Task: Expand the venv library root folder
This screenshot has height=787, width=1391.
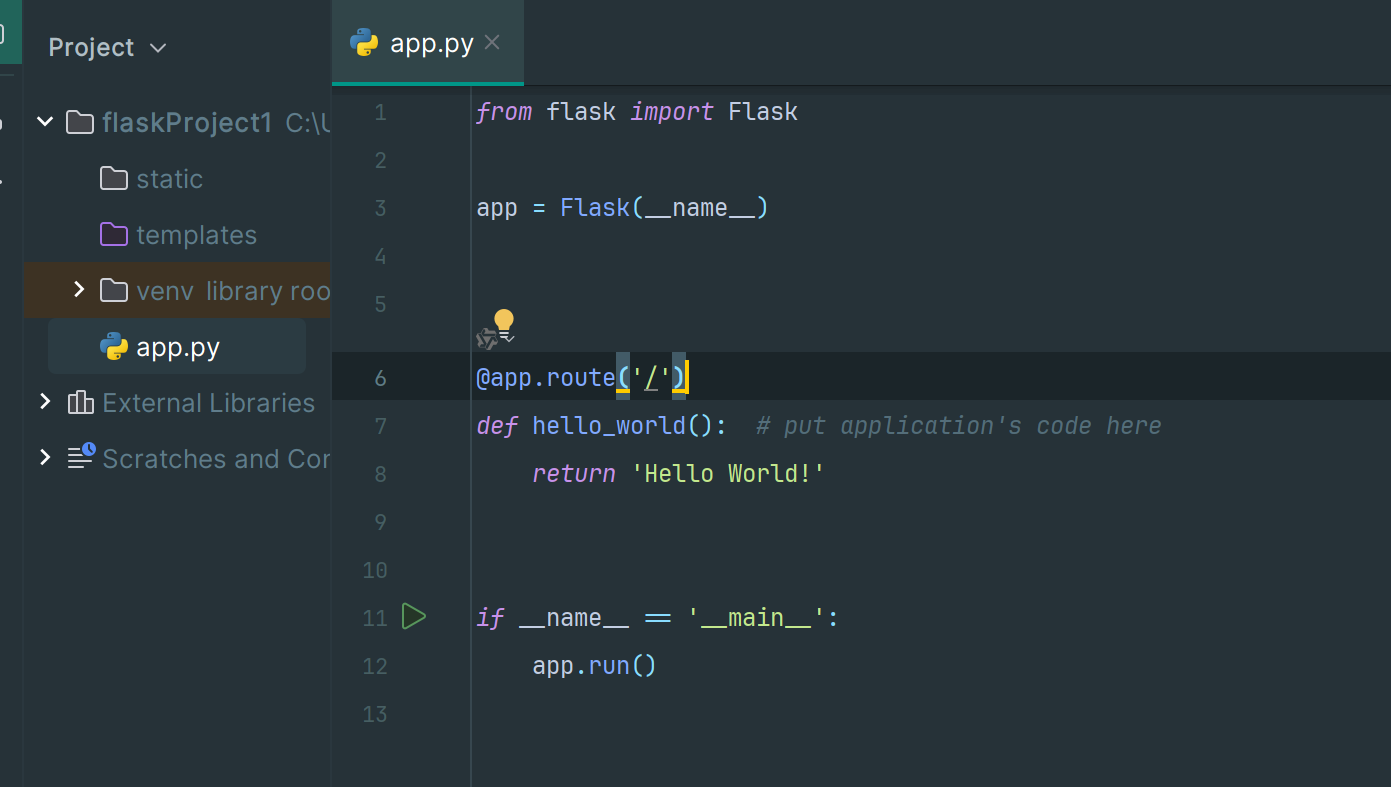Action: click(79, 290)
